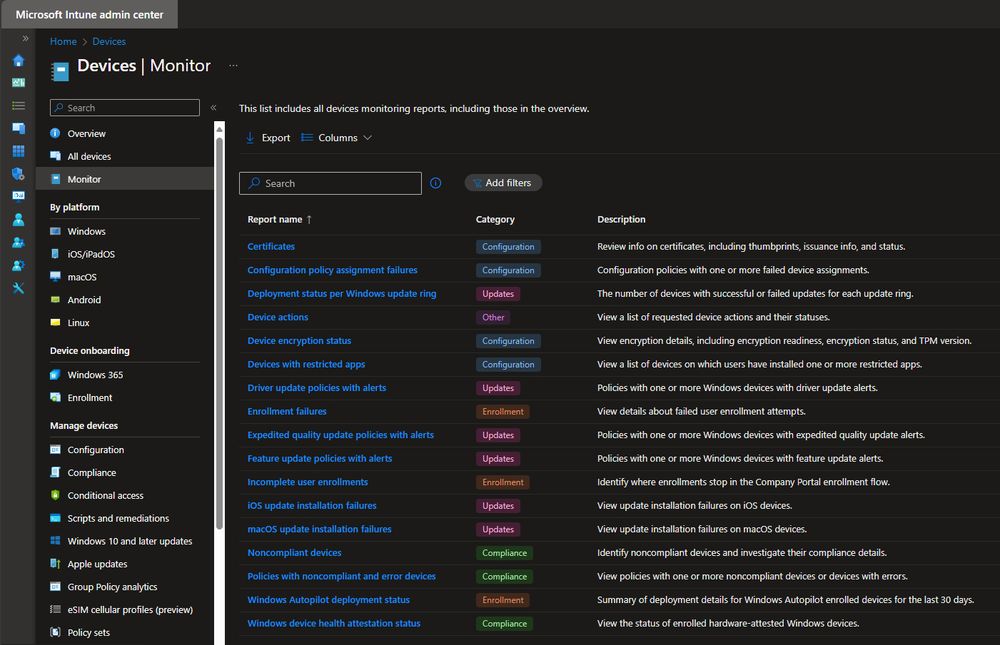Click the Export download button
Image resolution: width=1000 pixels, height=645 pixels.
pyautogui.click(x=268, y=138)
